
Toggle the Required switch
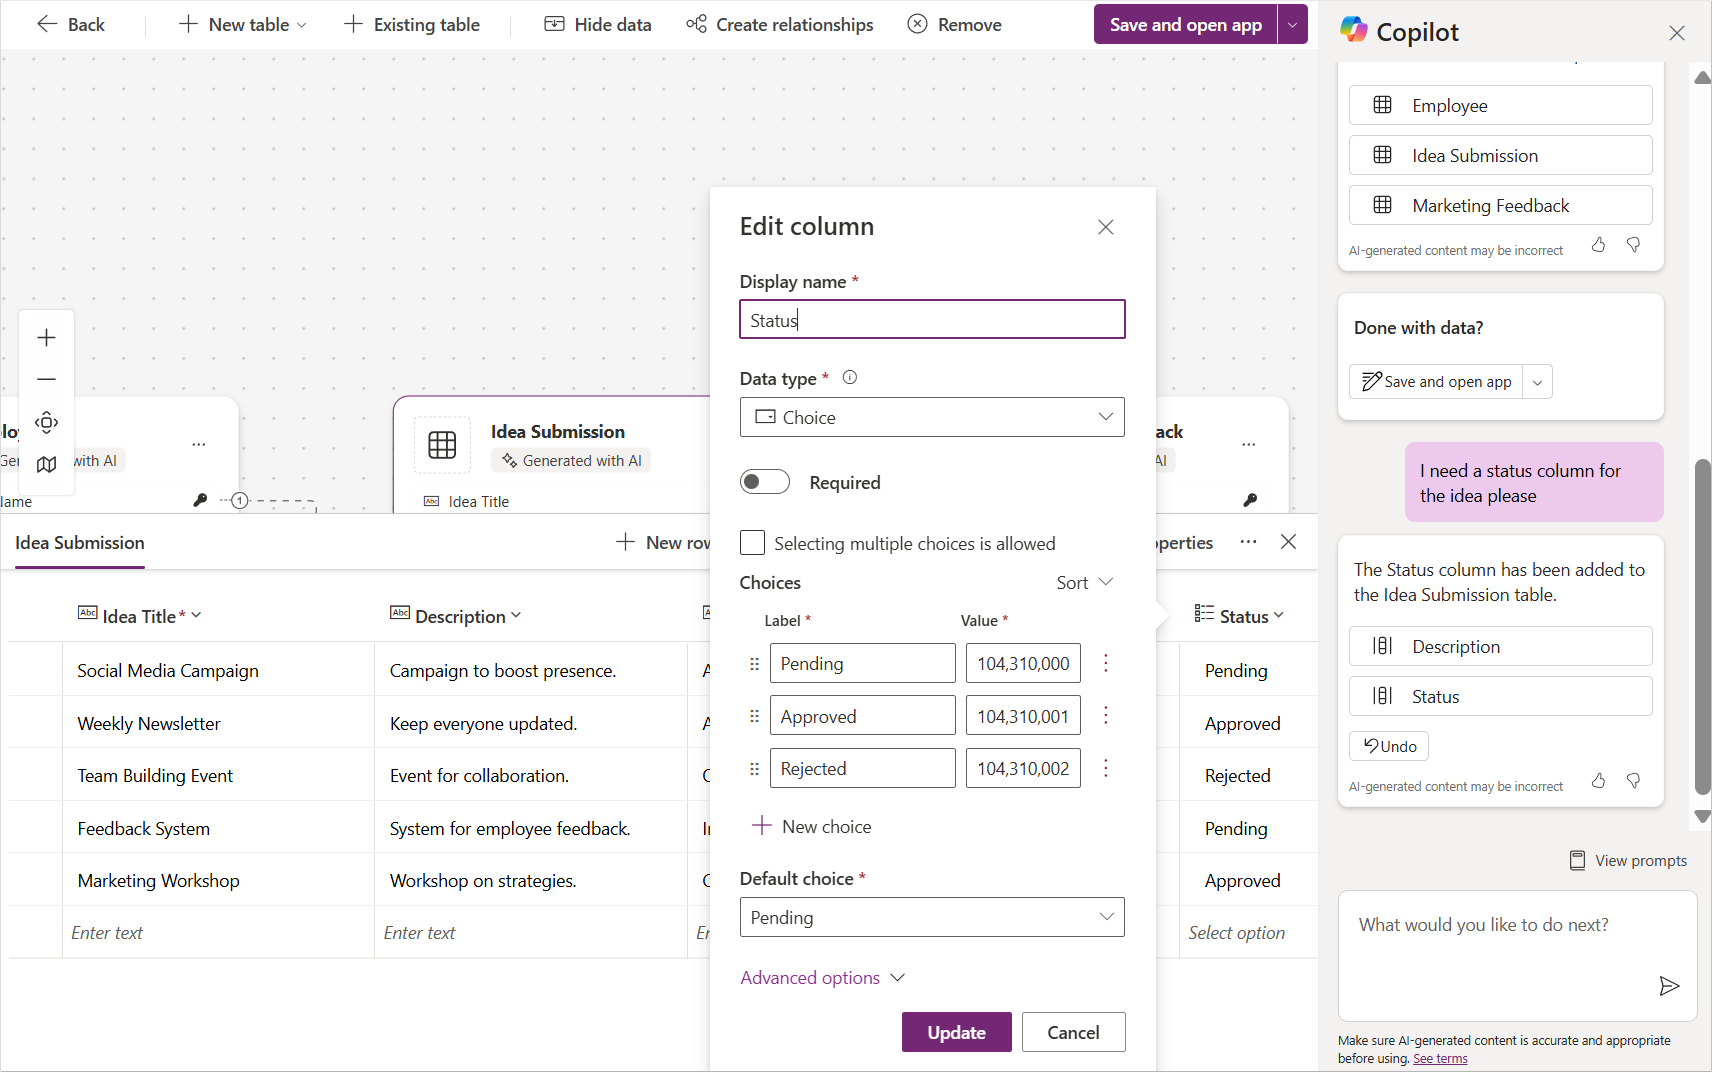pos(765,482)
